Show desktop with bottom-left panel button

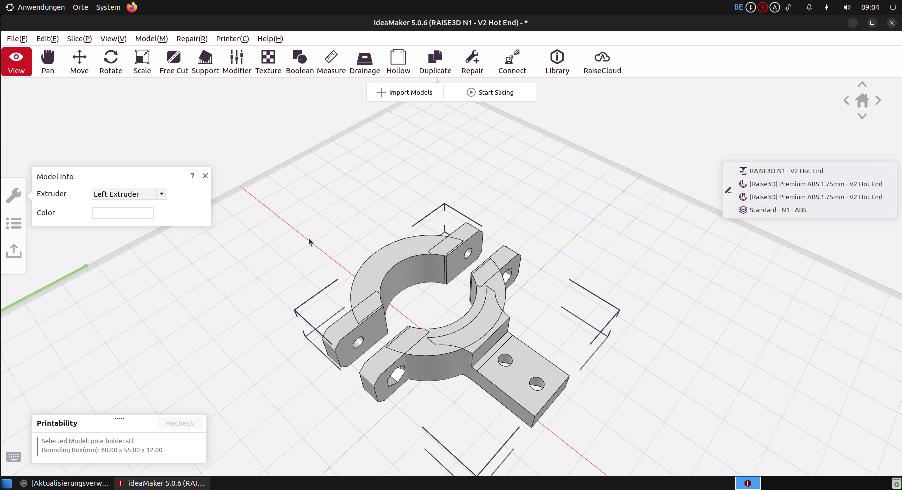[x=6, y=483]
